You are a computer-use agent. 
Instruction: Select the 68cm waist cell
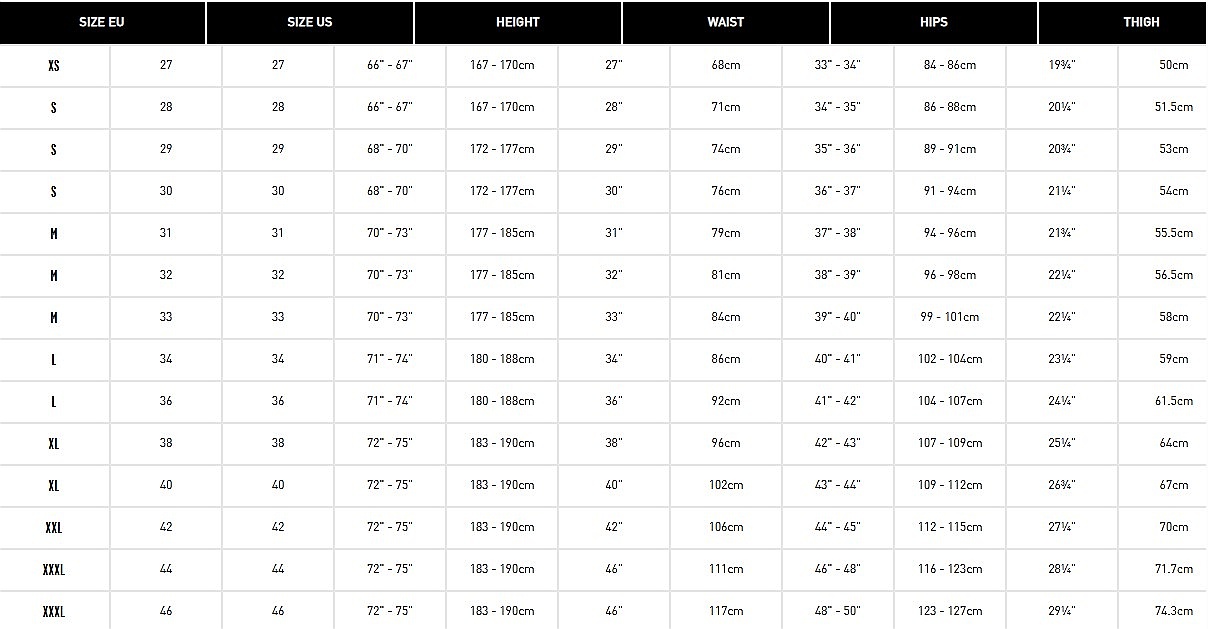726,65
